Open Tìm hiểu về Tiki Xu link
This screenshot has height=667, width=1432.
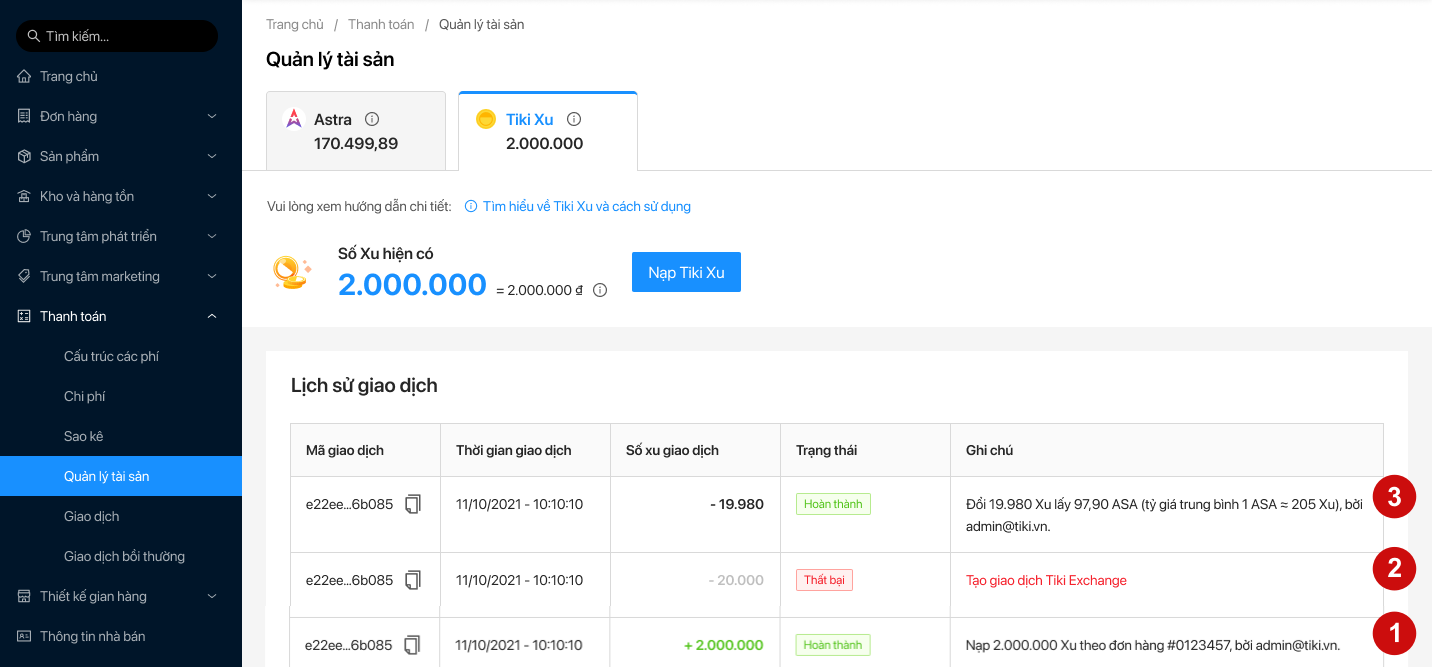click(587, 206)
